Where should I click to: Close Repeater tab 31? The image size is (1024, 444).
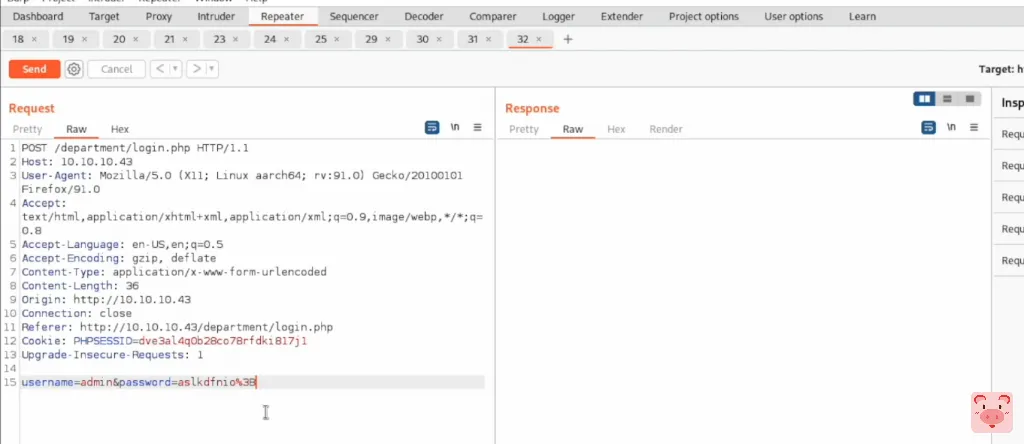tap(489, 39)
